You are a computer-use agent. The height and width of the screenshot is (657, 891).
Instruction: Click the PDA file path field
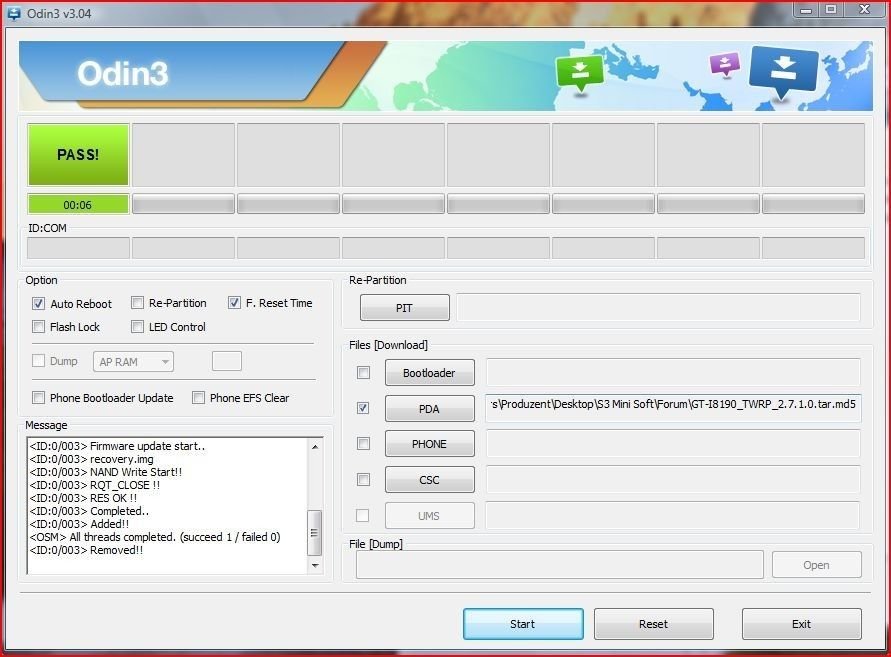pos(673,408)
